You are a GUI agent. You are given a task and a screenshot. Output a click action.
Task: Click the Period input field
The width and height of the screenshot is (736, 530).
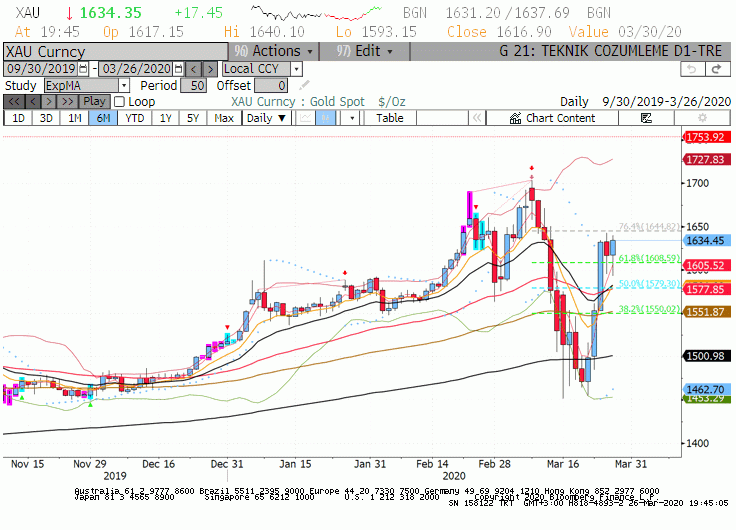pyautogui.click(x=193, y=85)
